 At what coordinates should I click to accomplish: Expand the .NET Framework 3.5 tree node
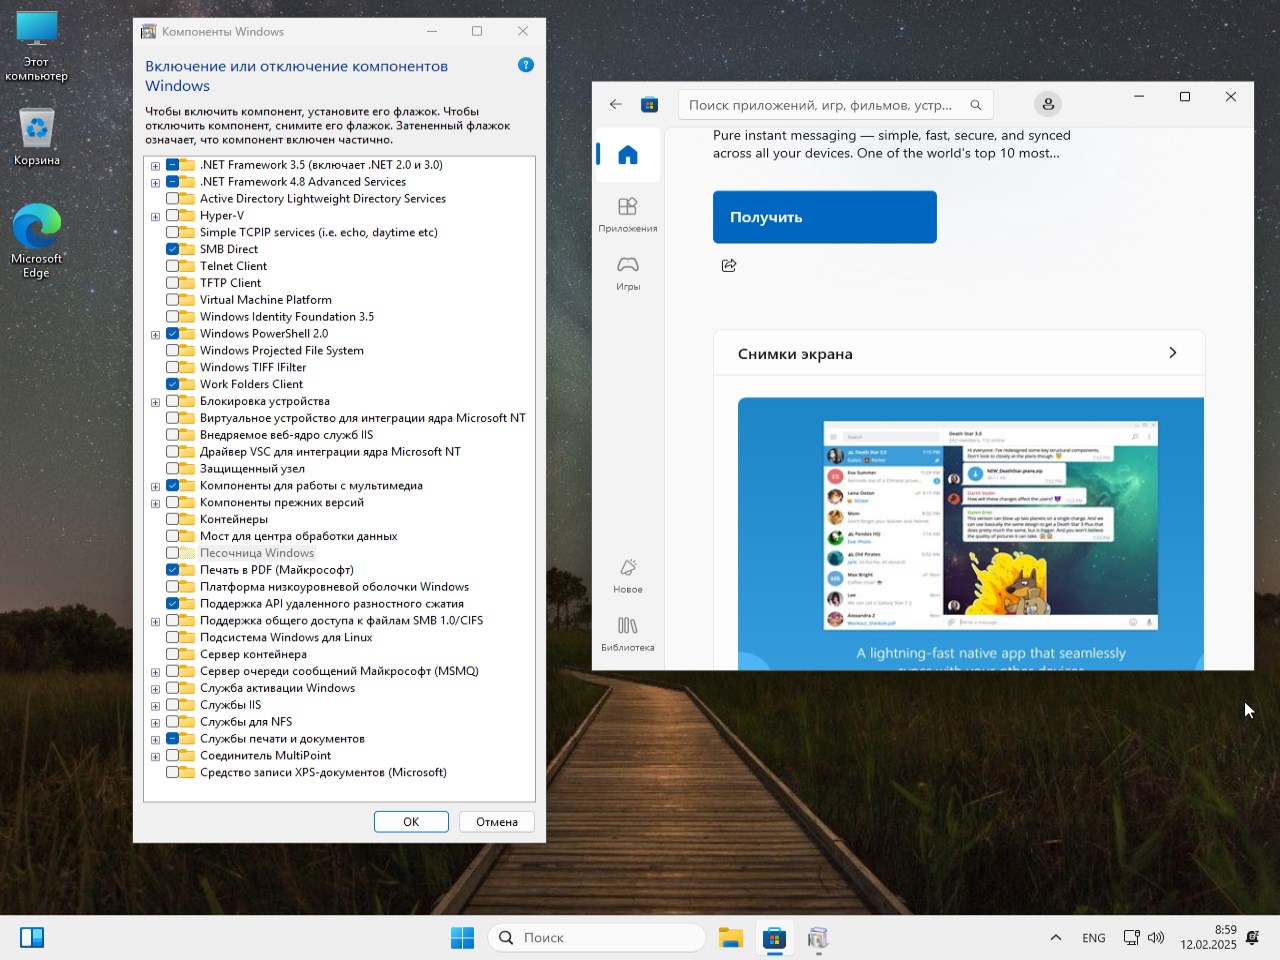(155, 166)
